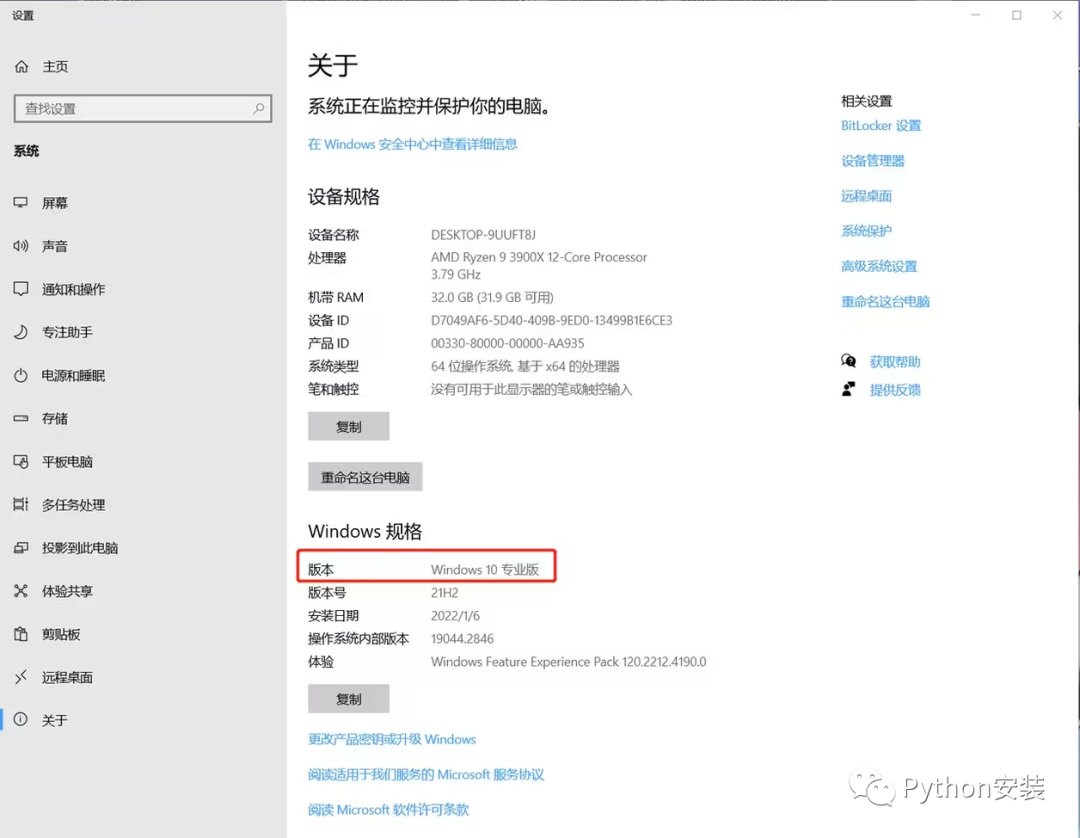Click the Sound speaker icon
The height and width of the screenshot is (838, 1080).
21,246
